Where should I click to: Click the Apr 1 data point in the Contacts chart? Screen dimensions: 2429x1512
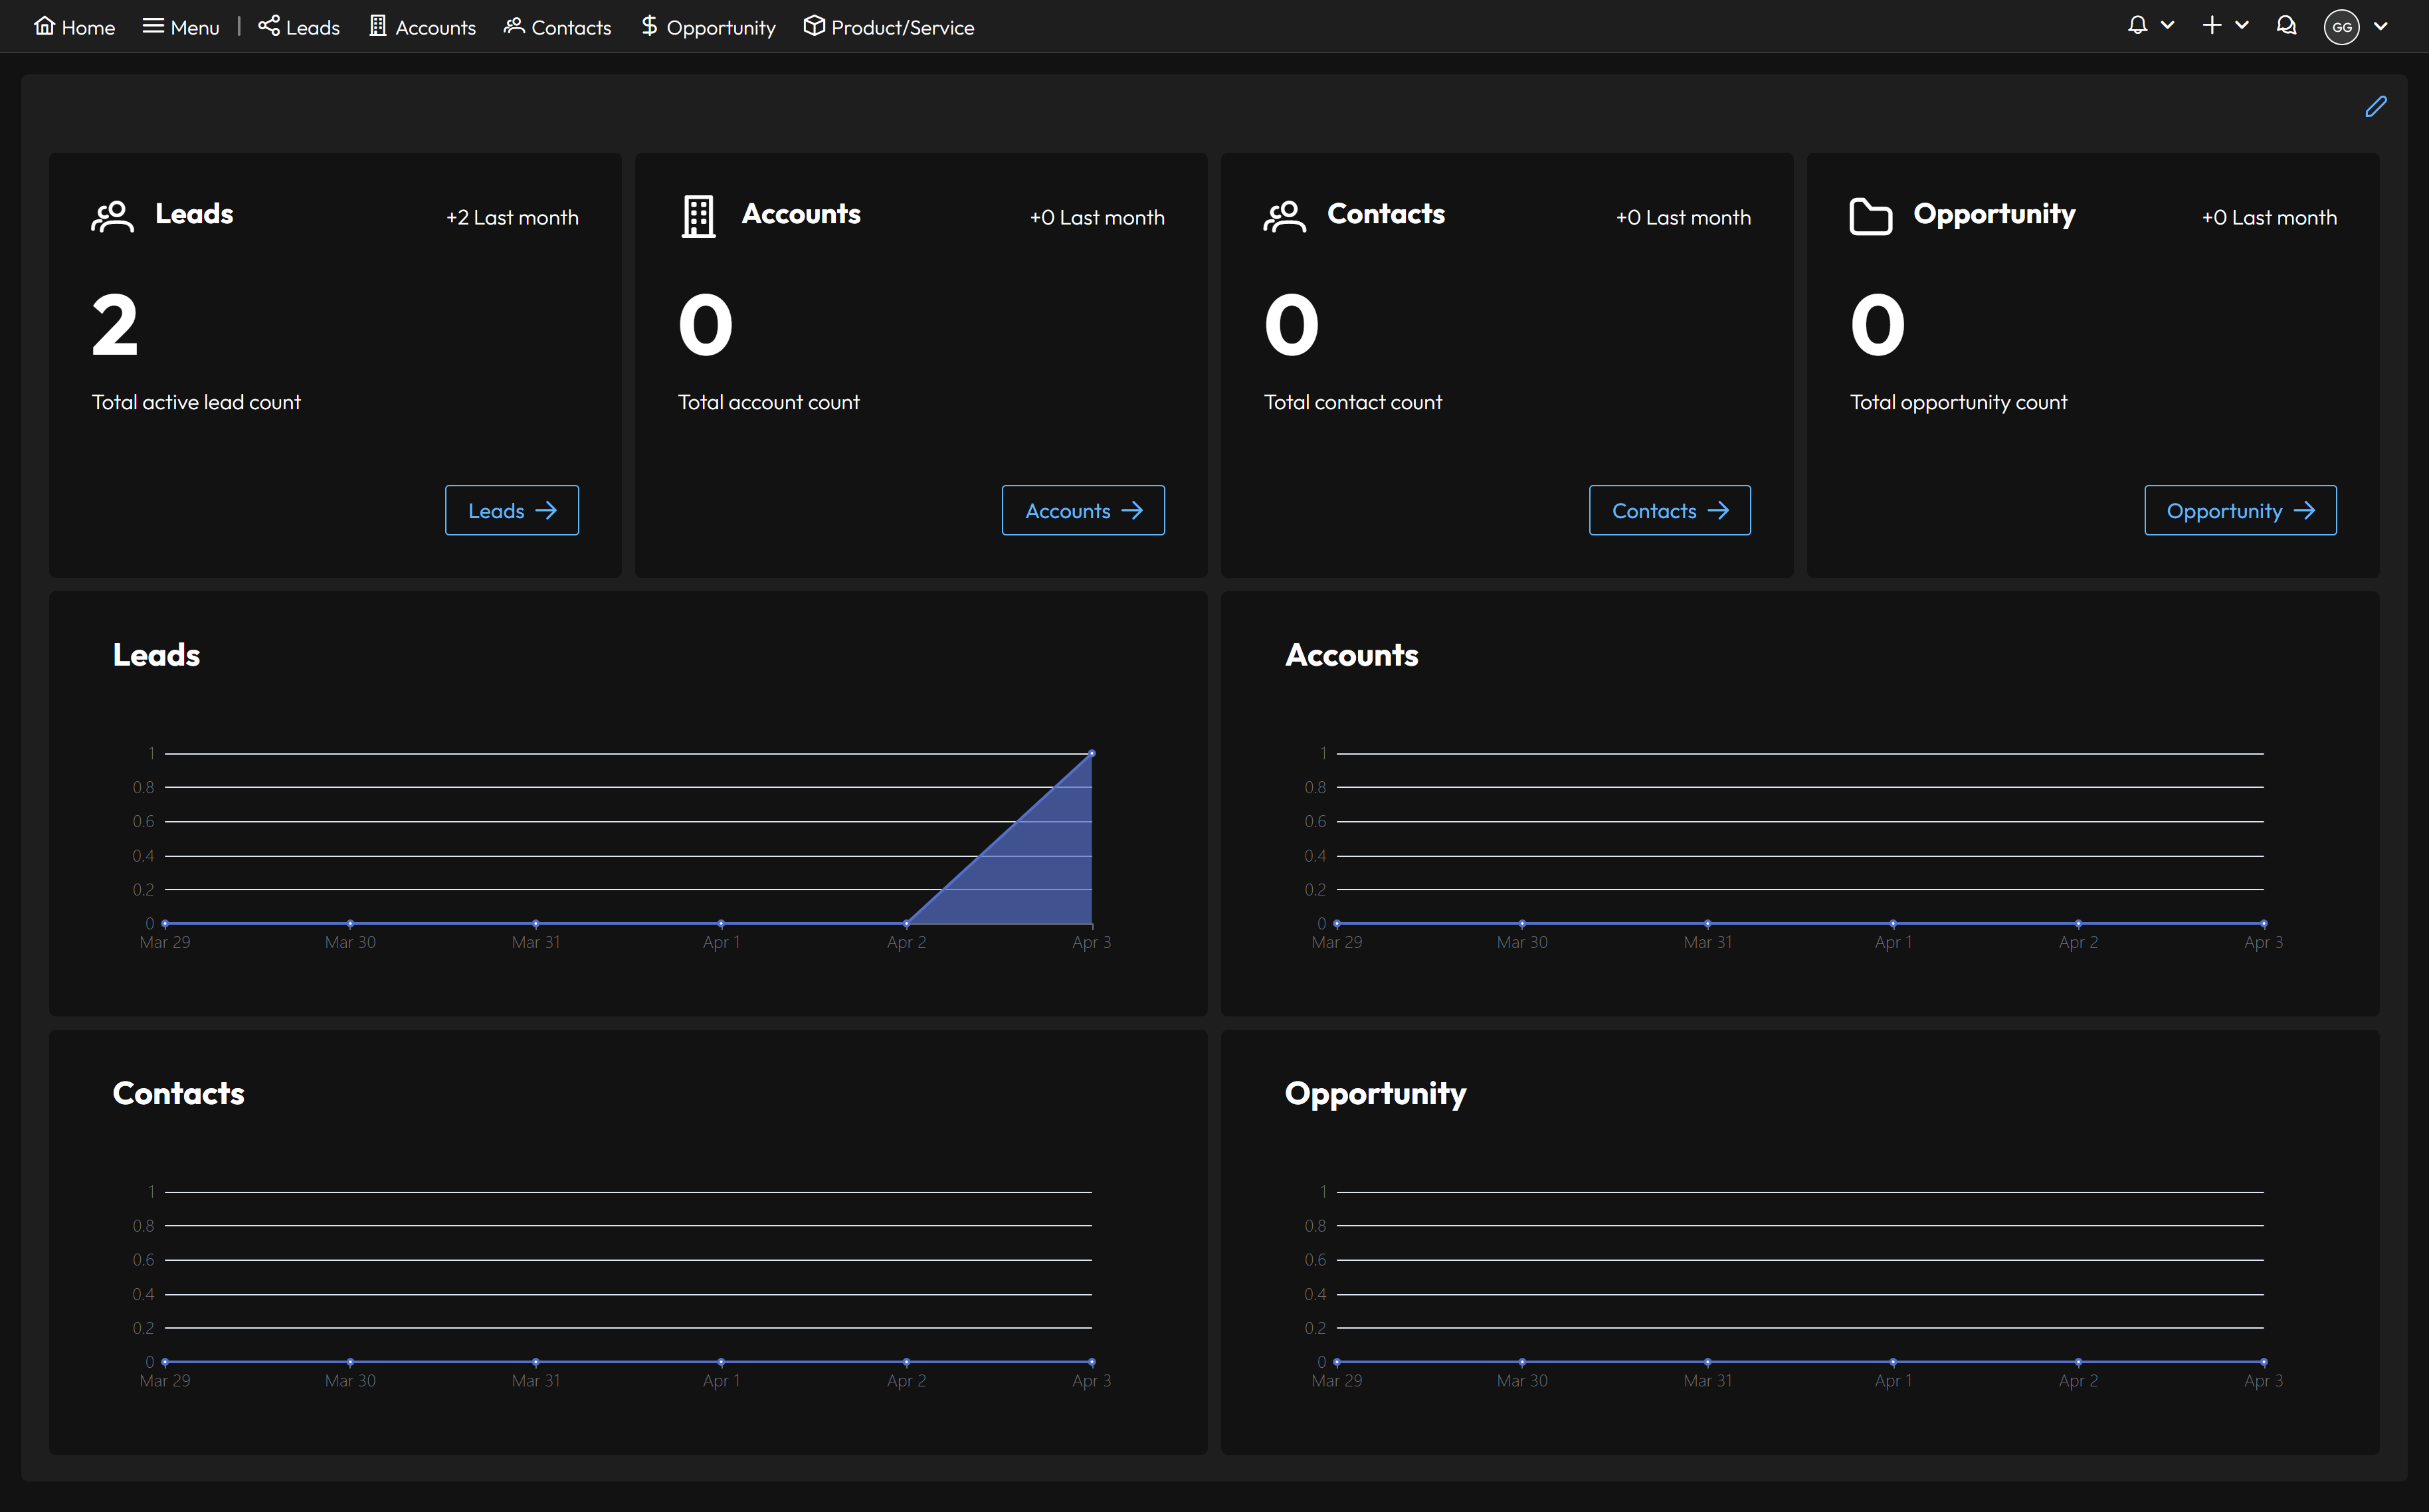721,1362
